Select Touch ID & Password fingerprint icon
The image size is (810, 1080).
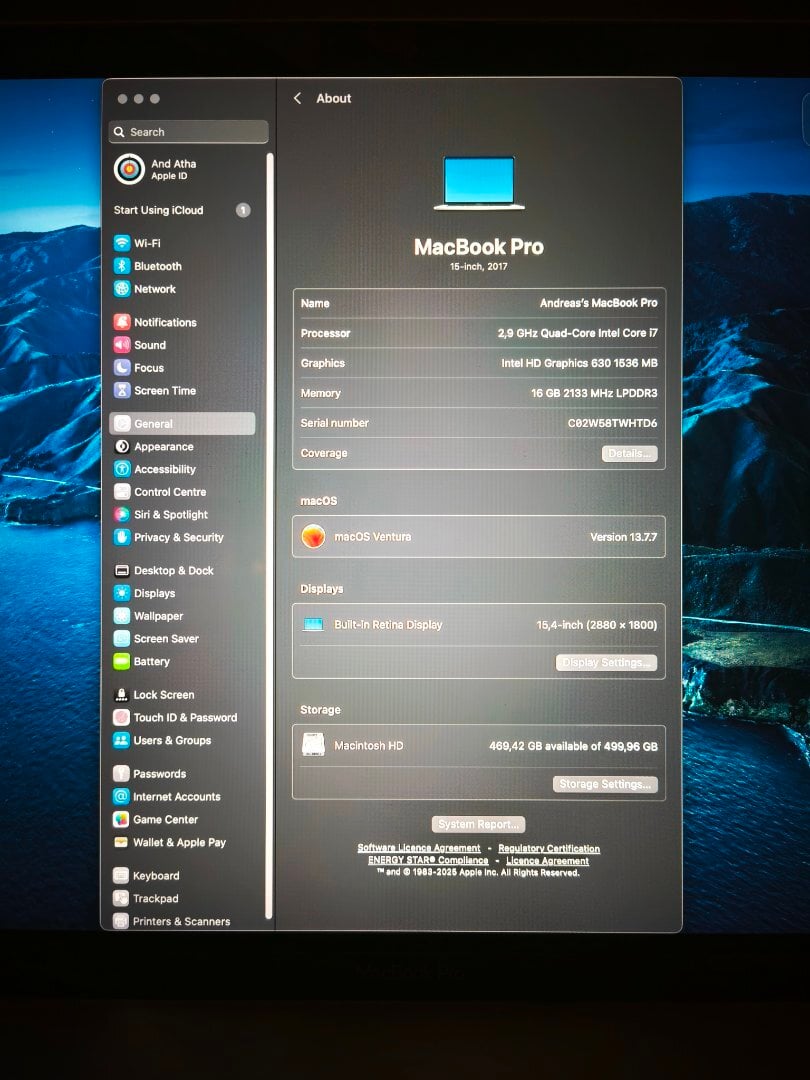[121, 717]
